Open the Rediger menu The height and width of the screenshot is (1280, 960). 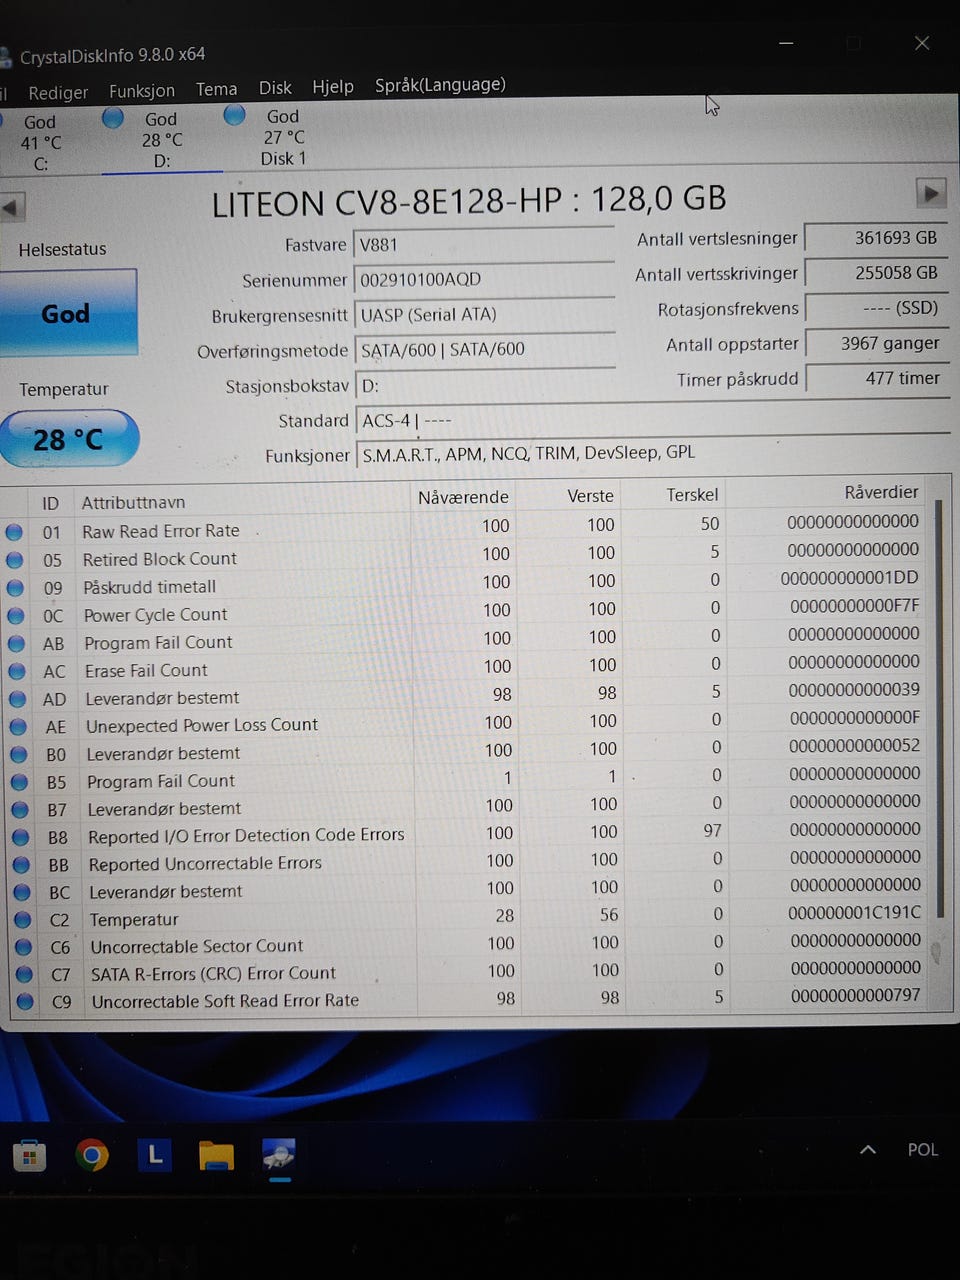click(58, 92)
